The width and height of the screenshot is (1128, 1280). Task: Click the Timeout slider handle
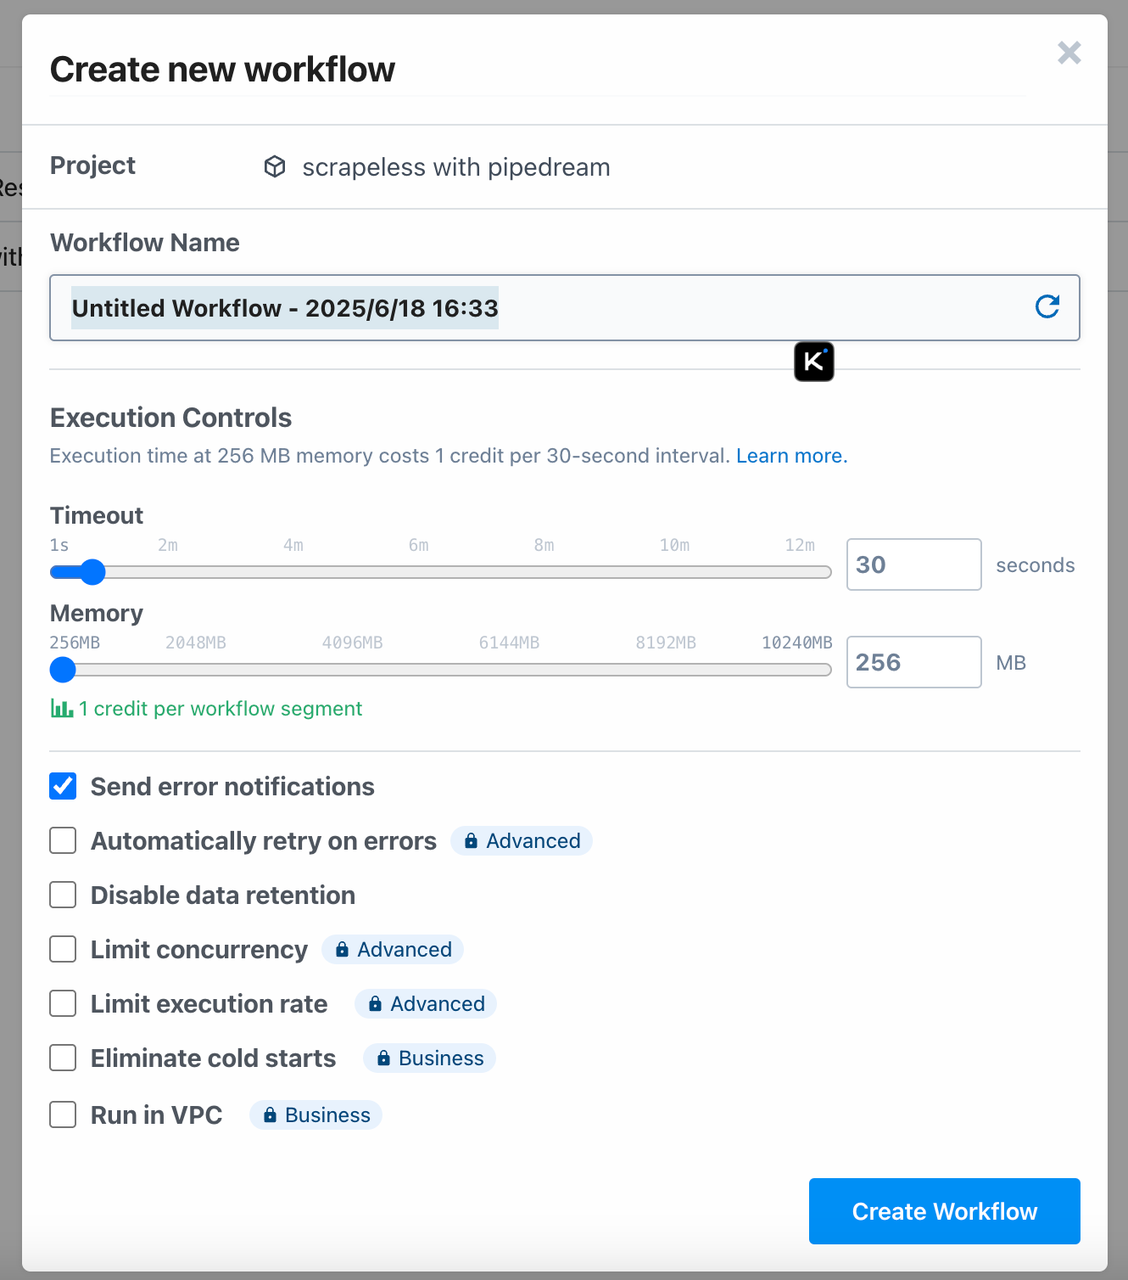[92, 572]
